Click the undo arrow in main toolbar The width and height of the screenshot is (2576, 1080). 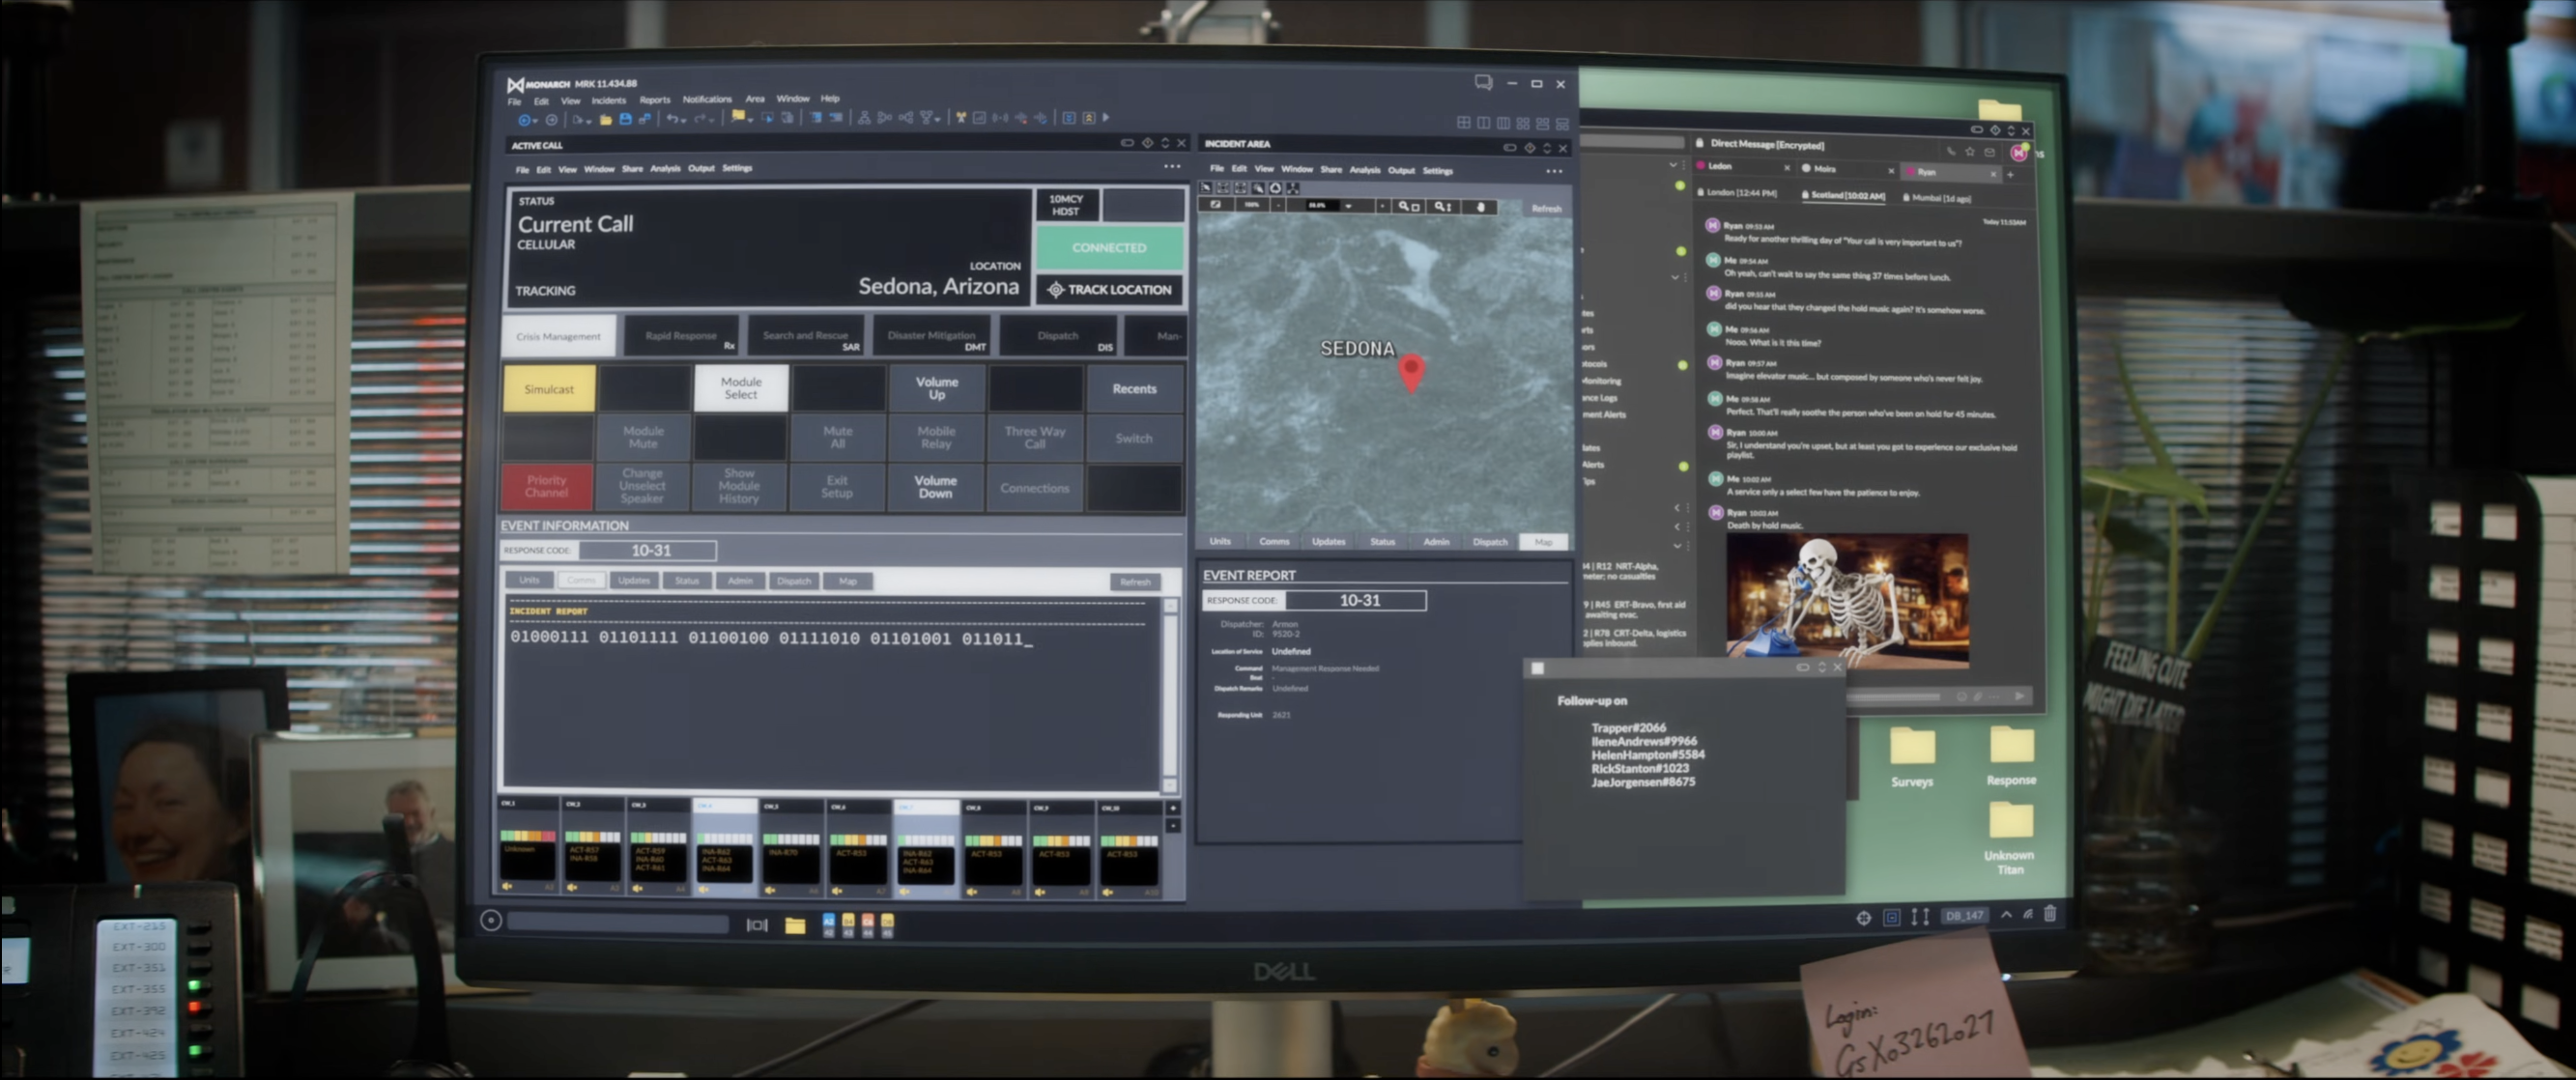click(673, 119)
